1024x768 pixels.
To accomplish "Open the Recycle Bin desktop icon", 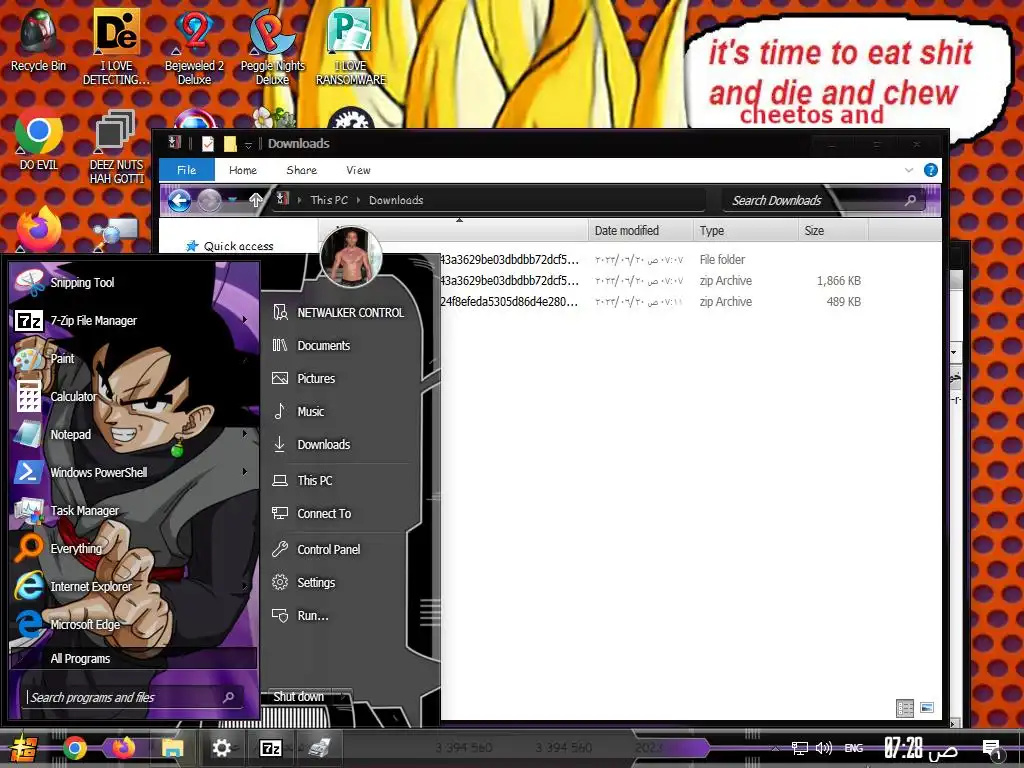I will [x=38, y=39].
